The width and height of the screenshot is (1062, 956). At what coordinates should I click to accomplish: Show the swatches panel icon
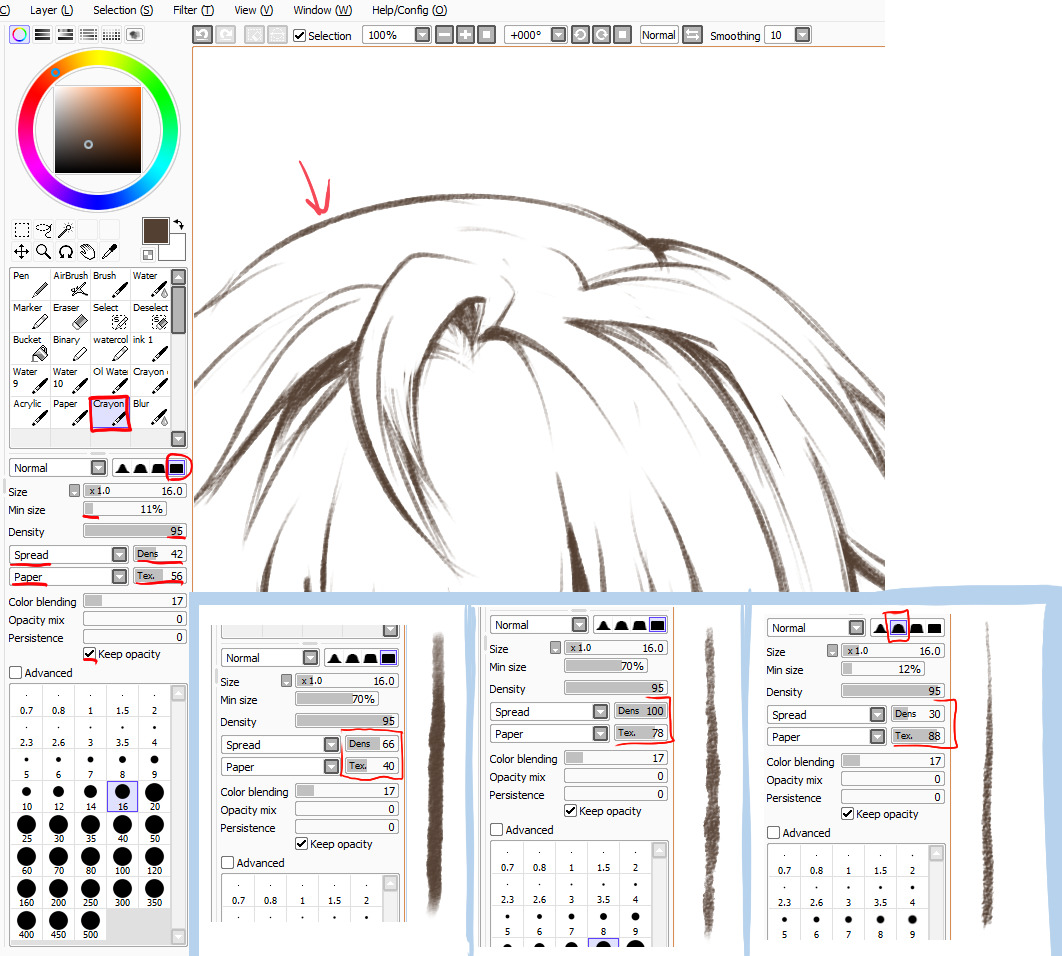tap(112, 35)
